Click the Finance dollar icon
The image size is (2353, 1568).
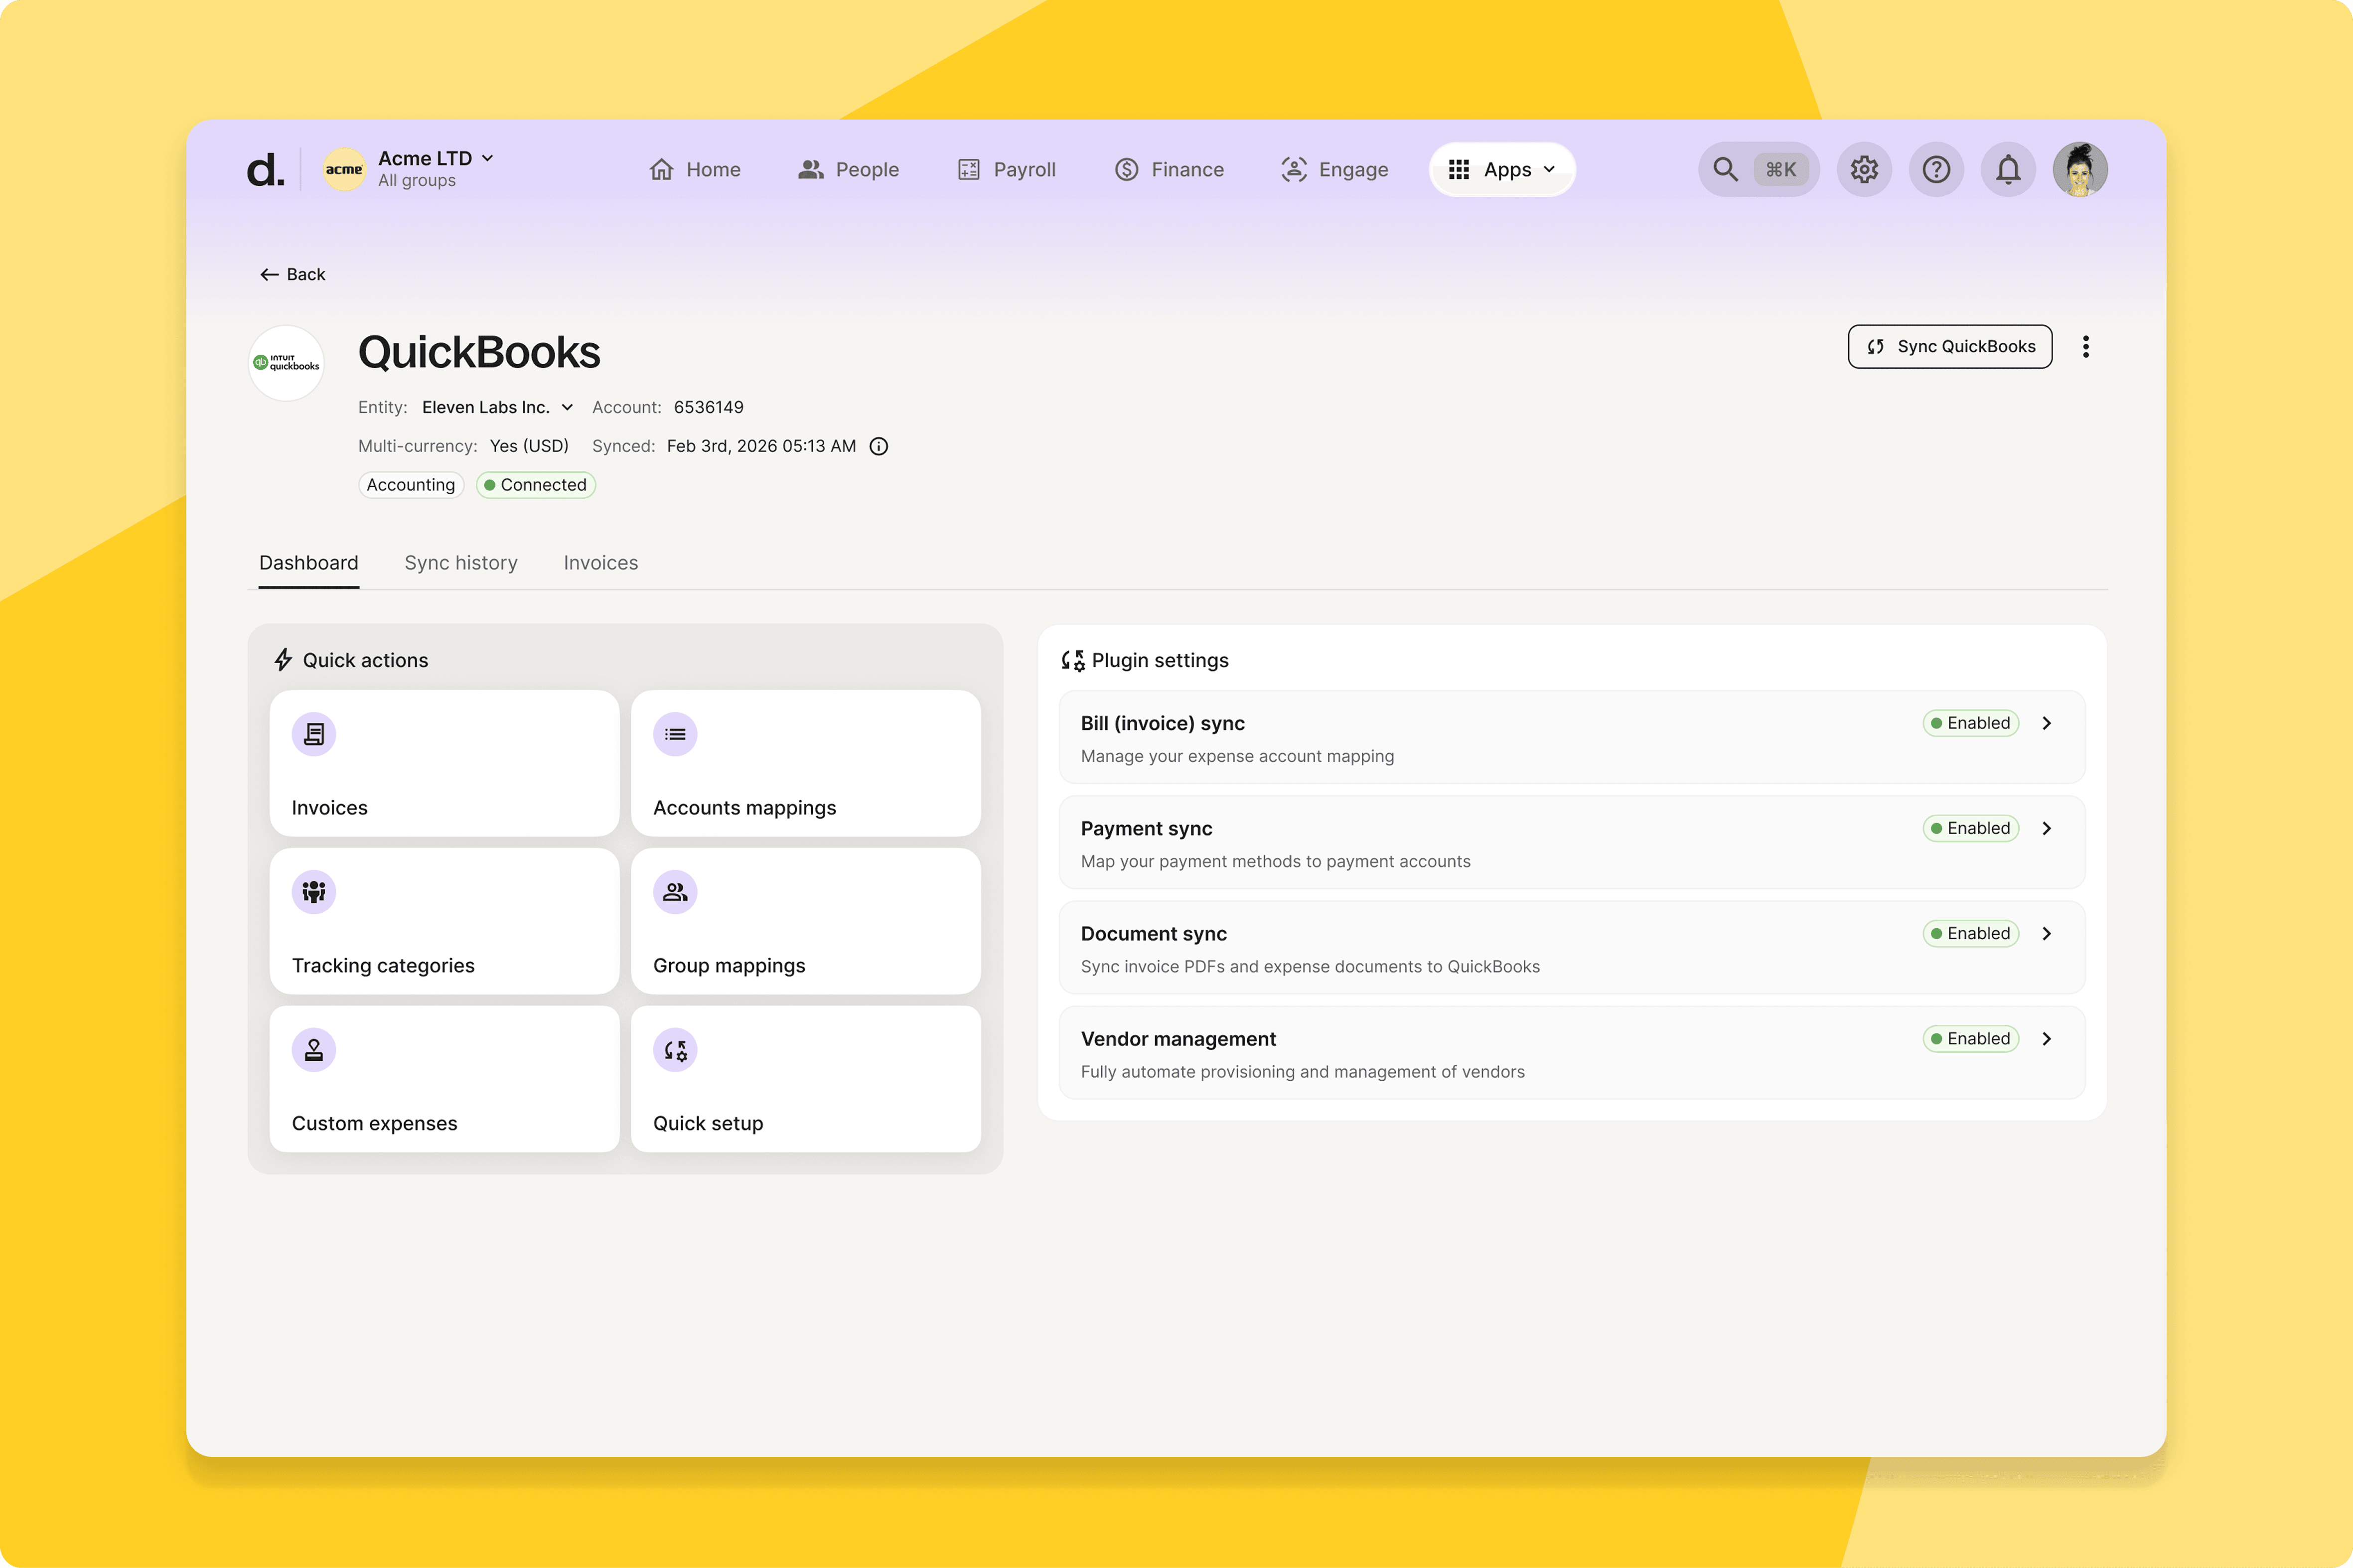(x=1127, y=169)
